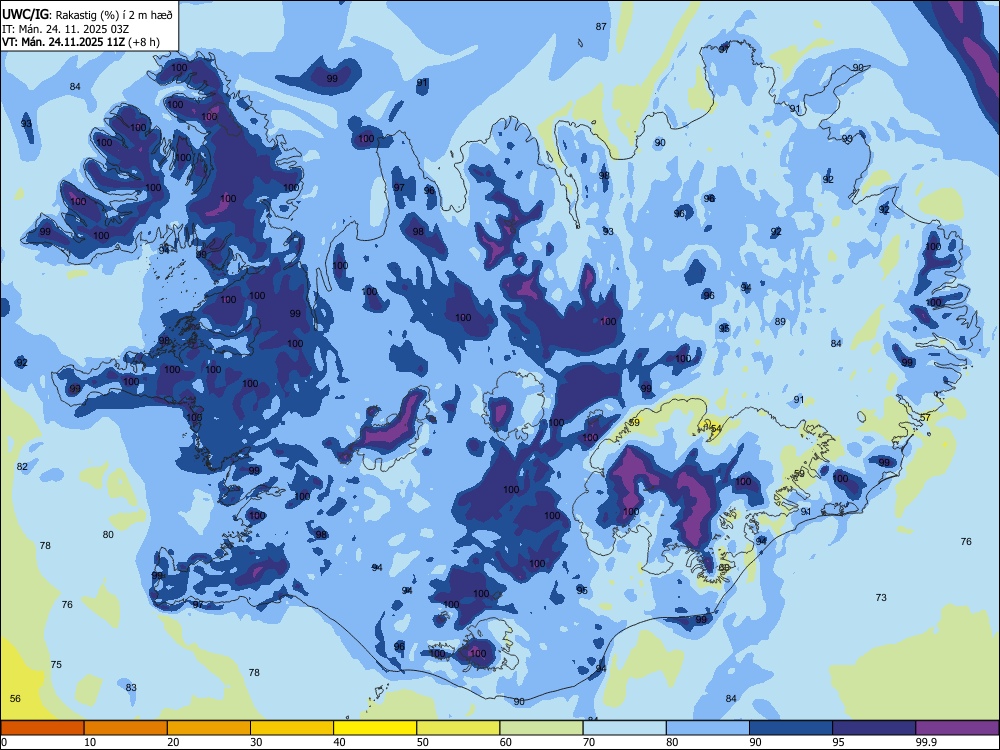Click the legend tick label '50'
The image size is (1000, 750).
(x=423, y=742)
